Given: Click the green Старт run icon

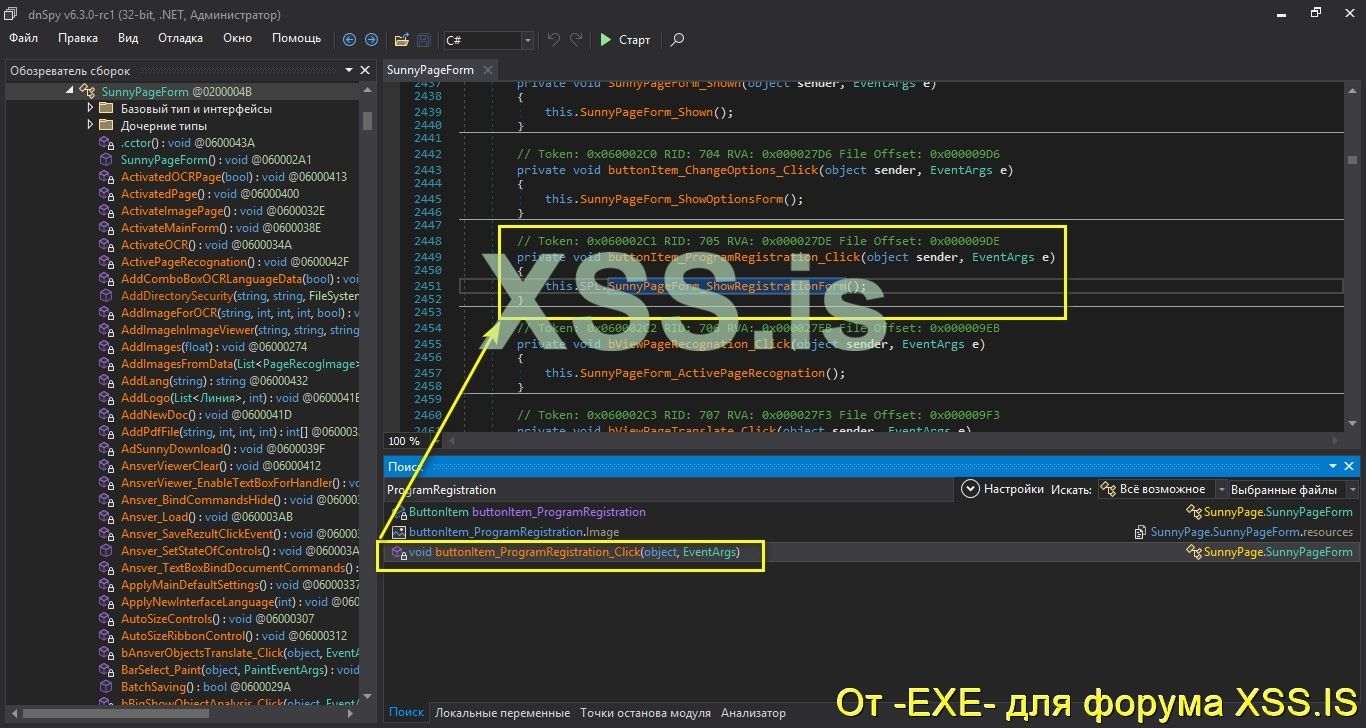Looking at the screenshot, I should point(605,40).
